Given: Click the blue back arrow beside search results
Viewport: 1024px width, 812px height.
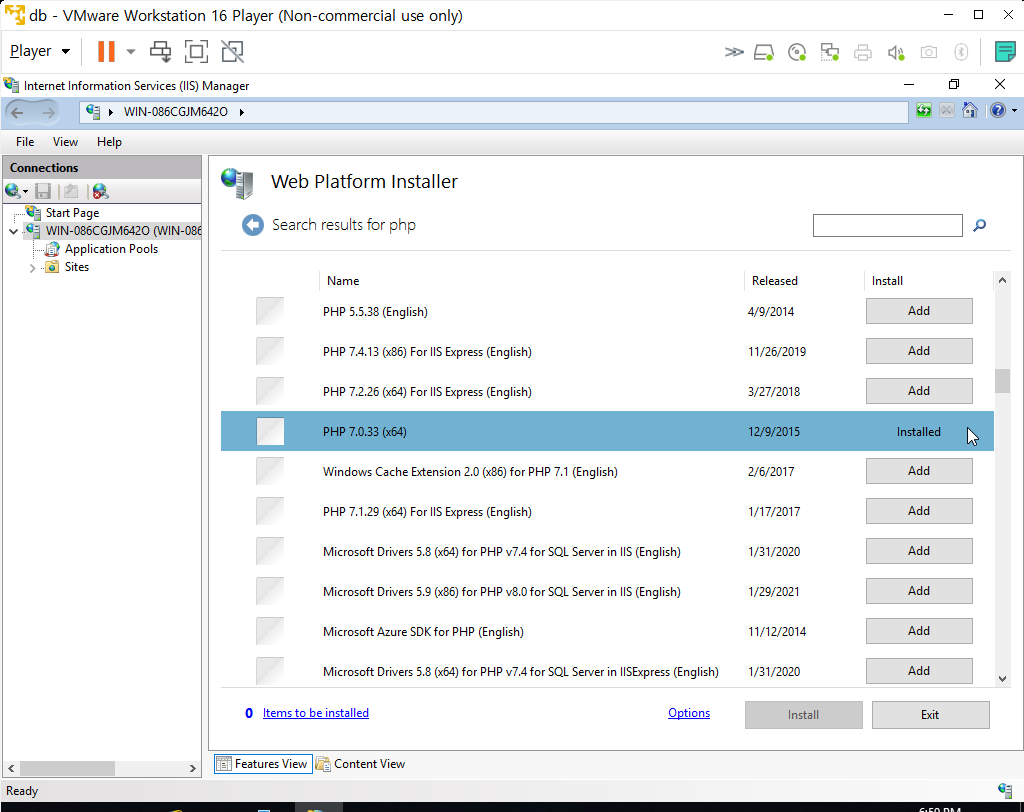Looking at the screenshot, I should tap(253, 225).
